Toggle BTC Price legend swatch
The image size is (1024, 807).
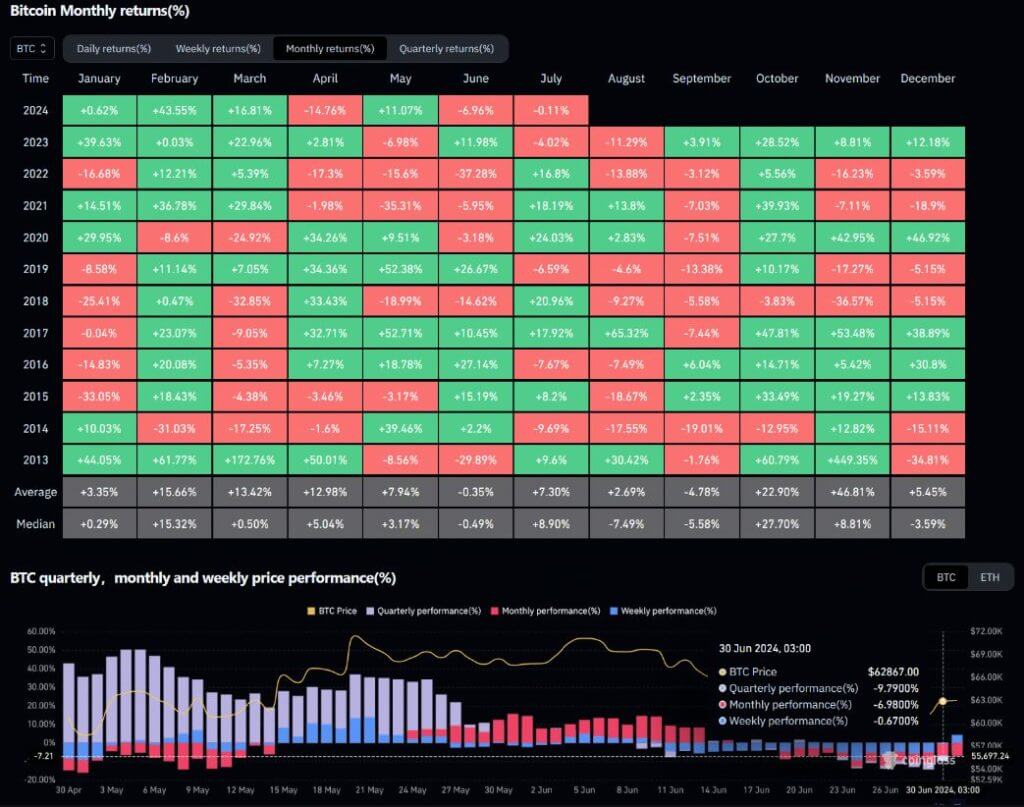coord(312,611)
